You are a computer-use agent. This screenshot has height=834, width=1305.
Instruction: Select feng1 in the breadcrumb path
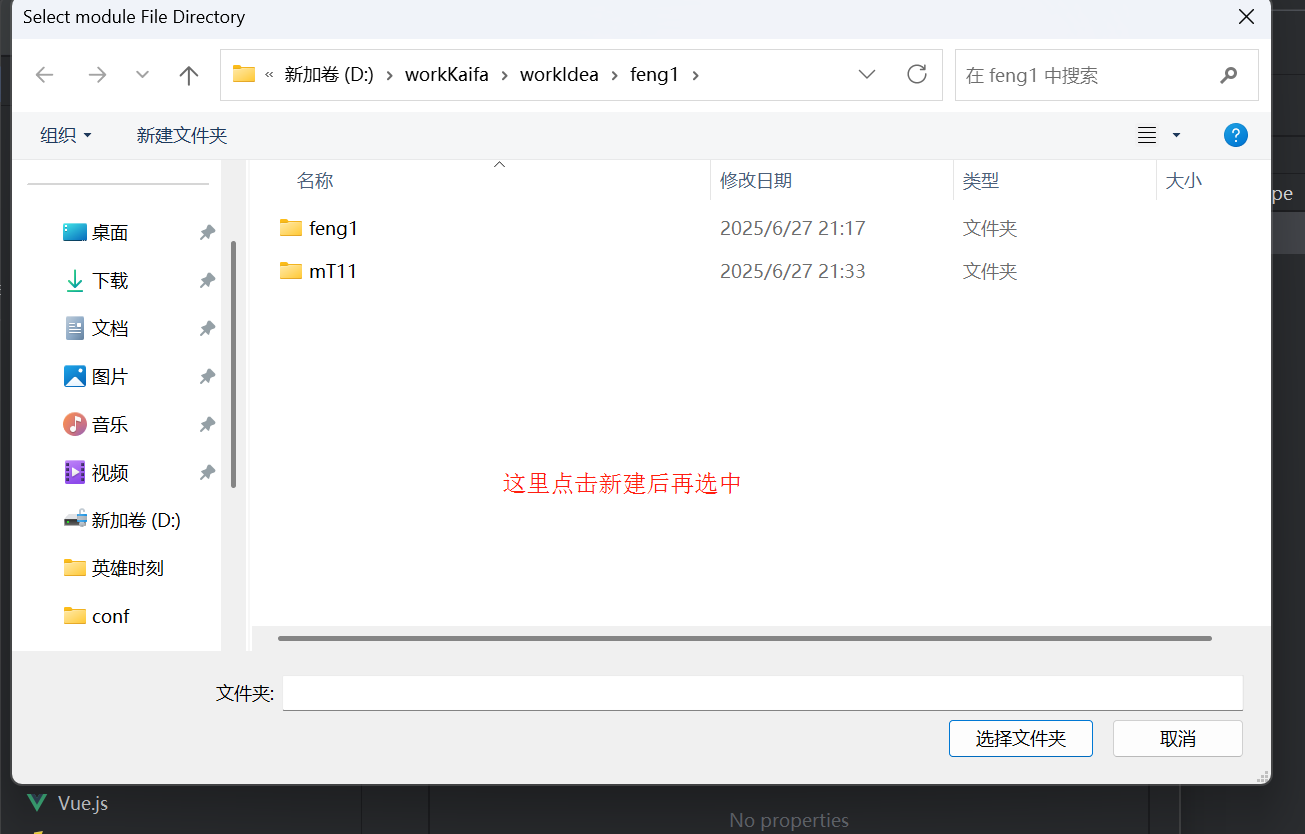[x=654, y=75]
